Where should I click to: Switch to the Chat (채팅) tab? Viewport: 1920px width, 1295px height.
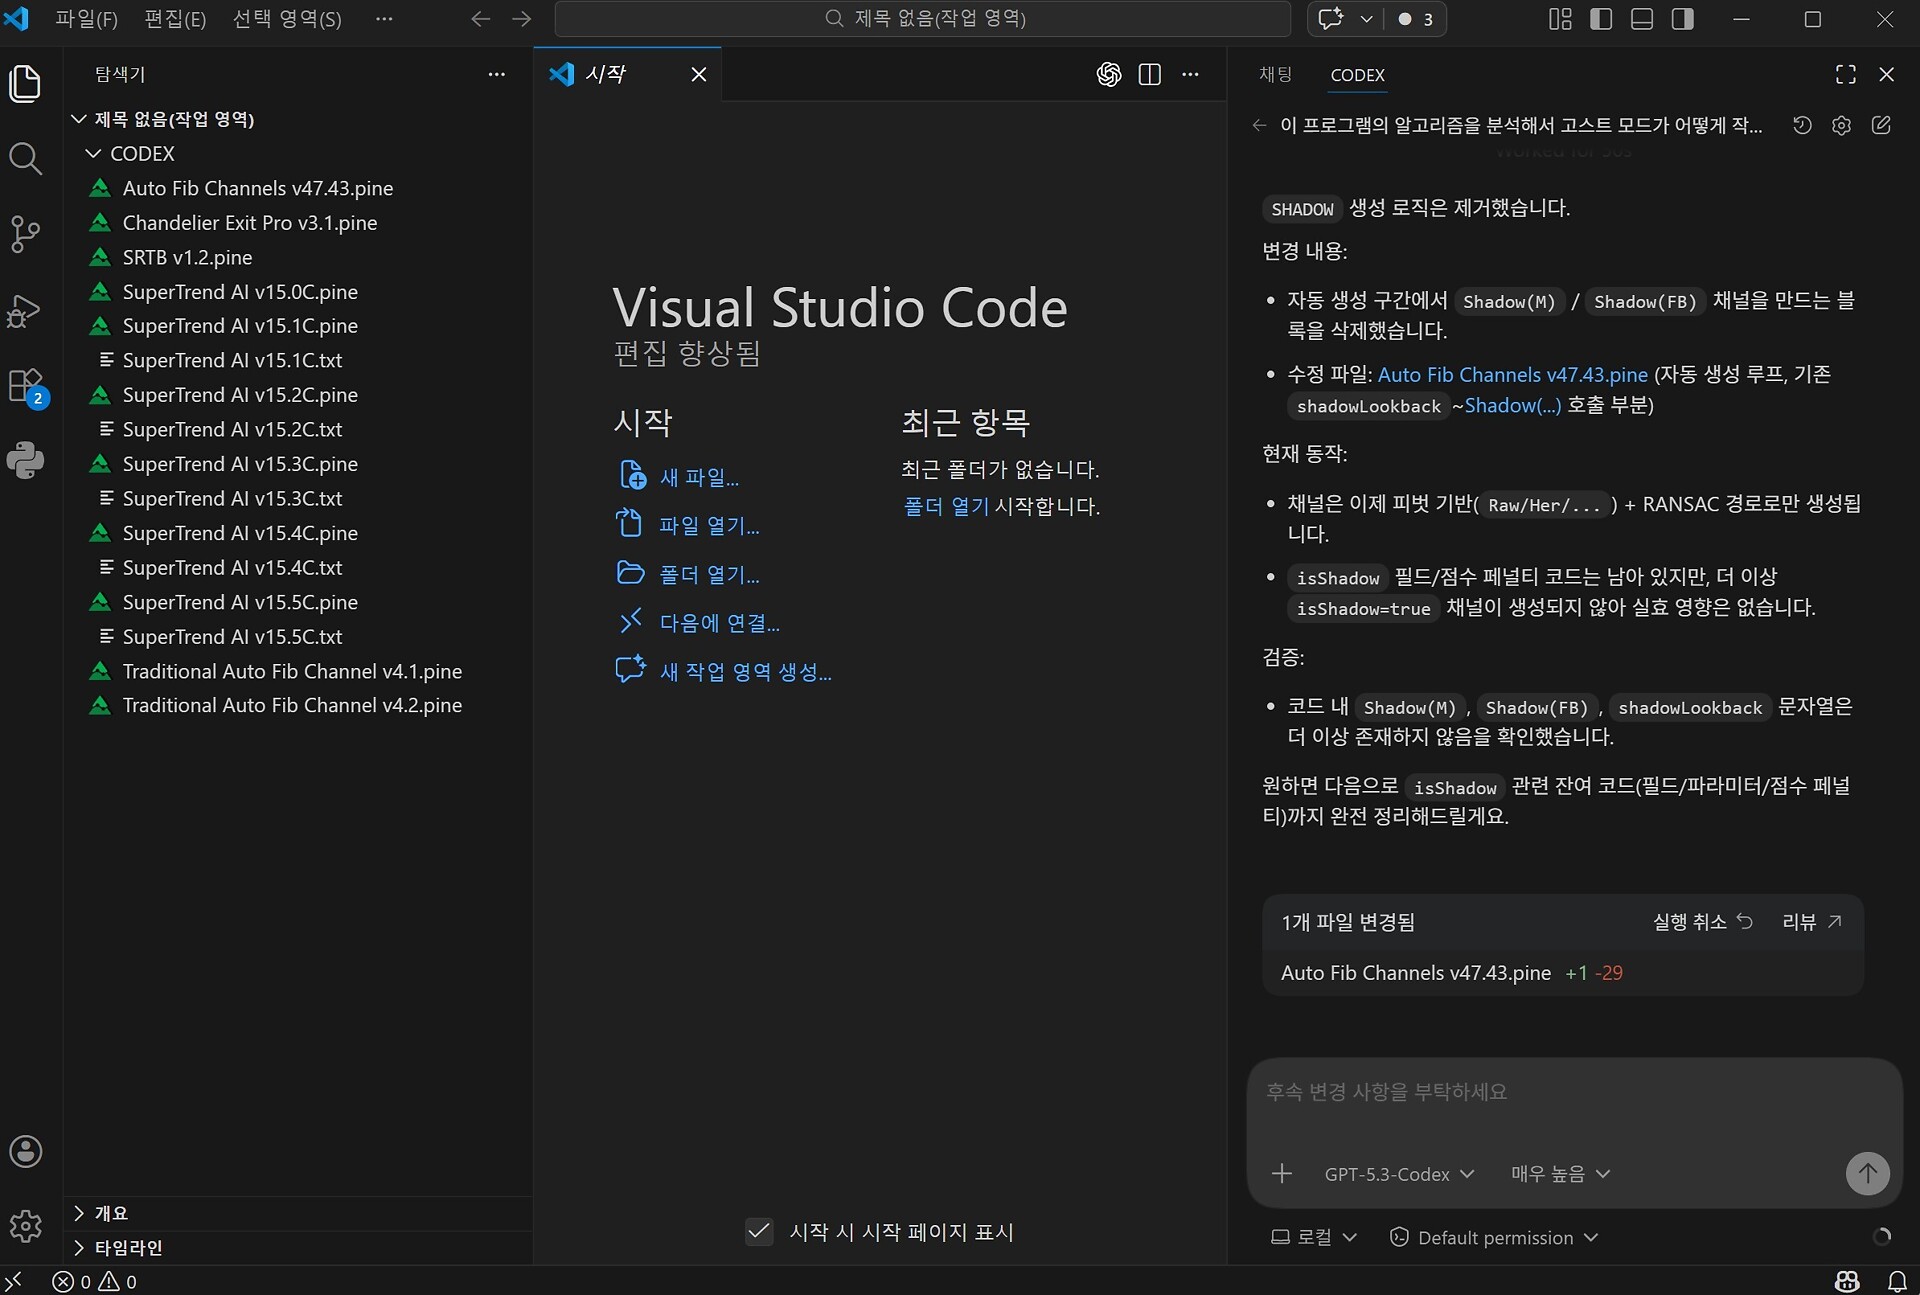pyautogui.click(x=1275, y=74)
